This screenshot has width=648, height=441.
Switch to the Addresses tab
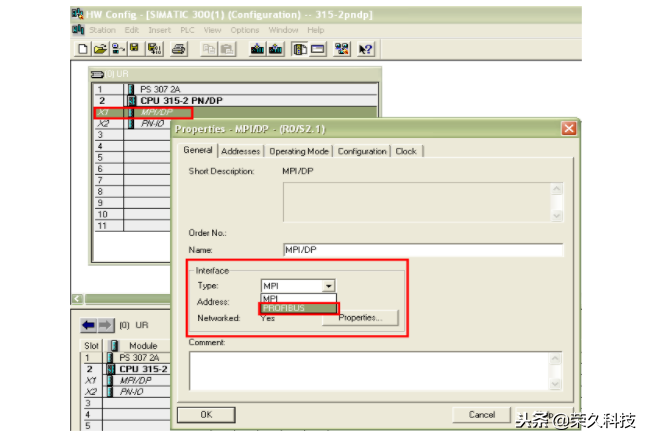240,151
